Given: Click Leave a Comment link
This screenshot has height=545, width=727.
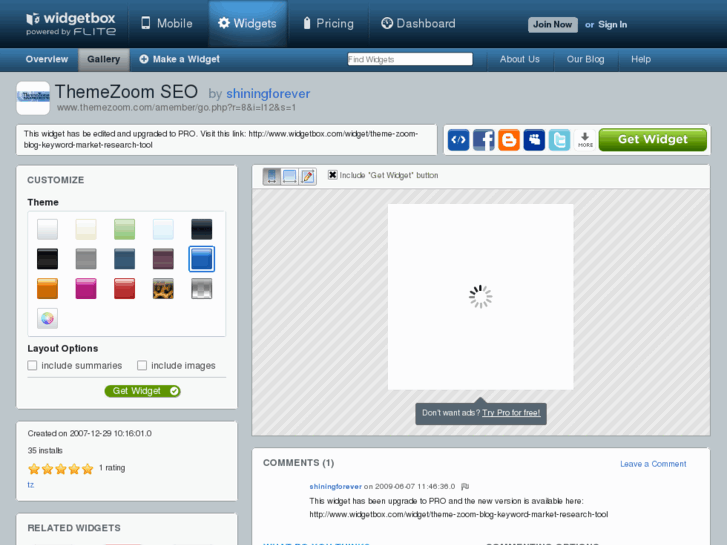Looking at the screenshot, I should 653,464.
